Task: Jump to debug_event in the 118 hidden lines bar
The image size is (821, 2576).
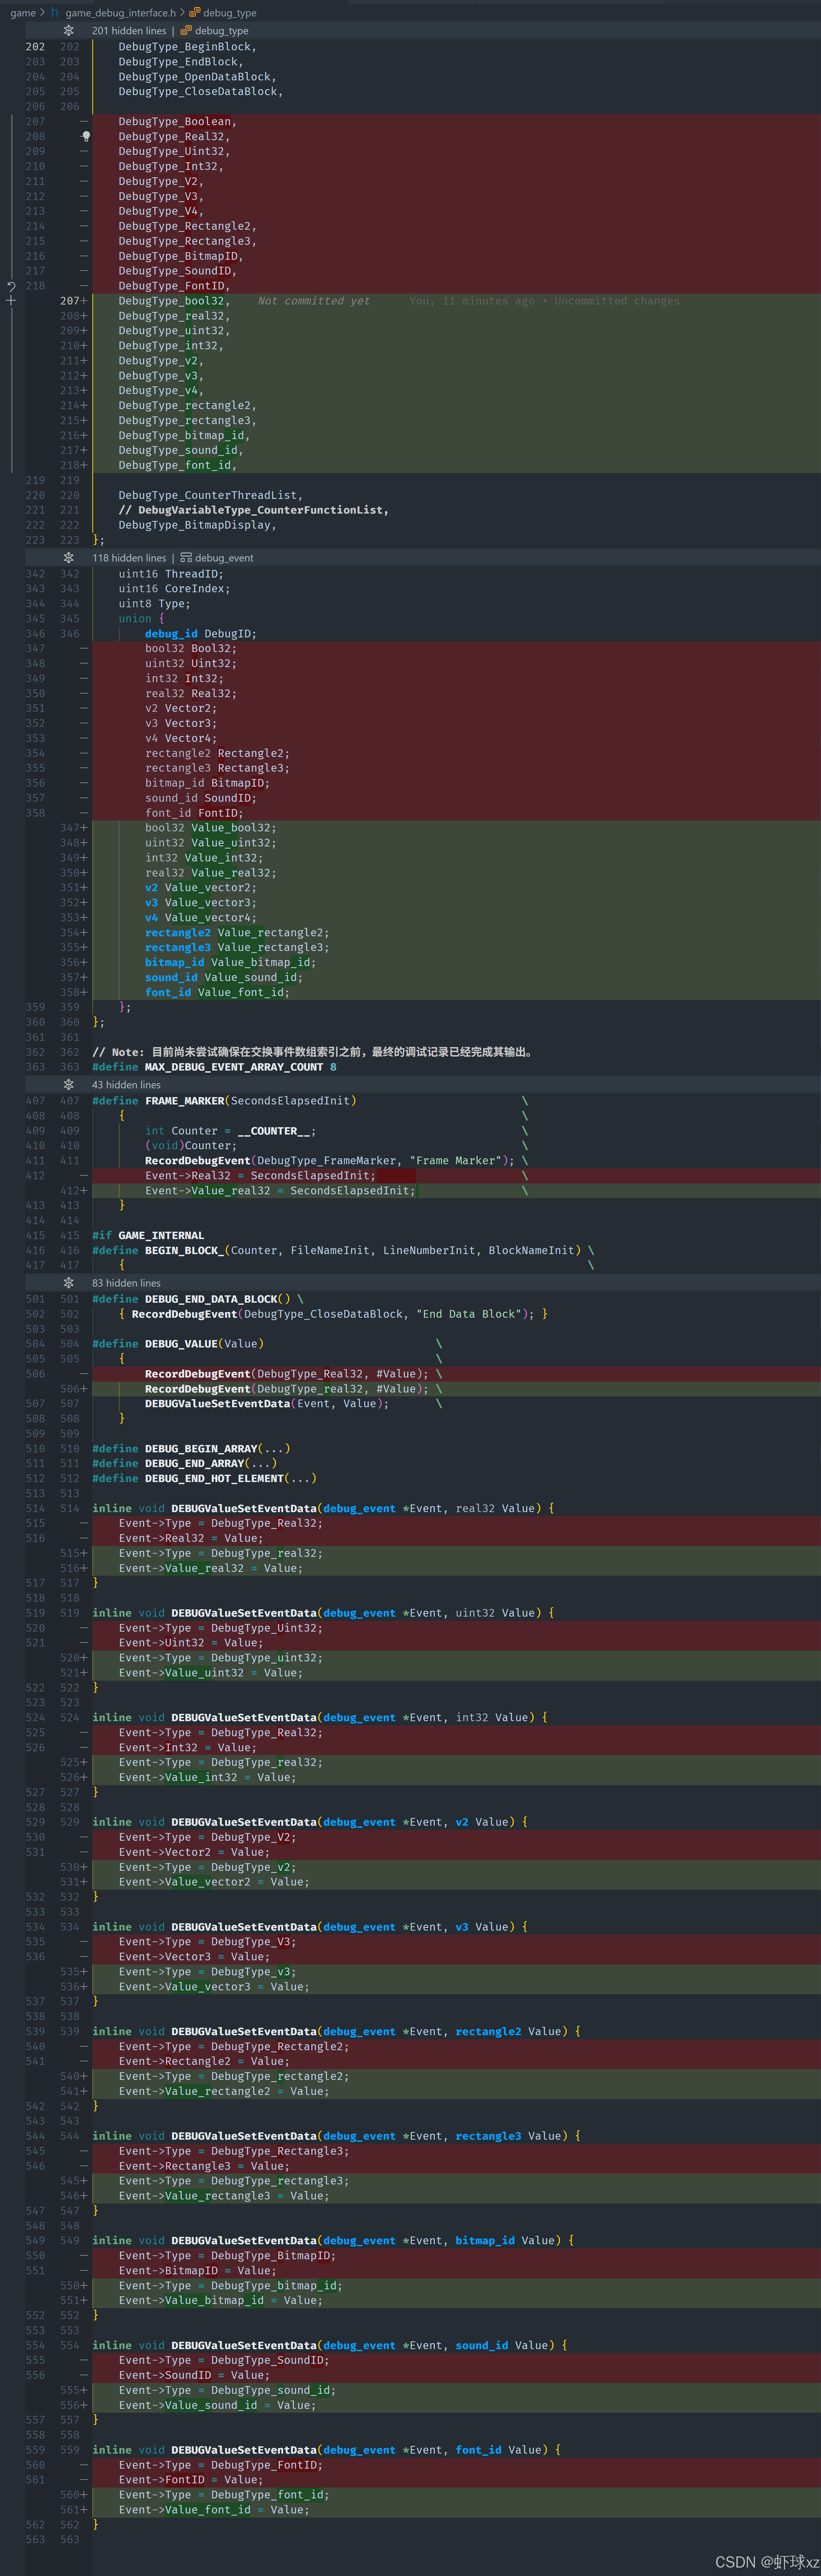Action: click(x=224, y=558)
